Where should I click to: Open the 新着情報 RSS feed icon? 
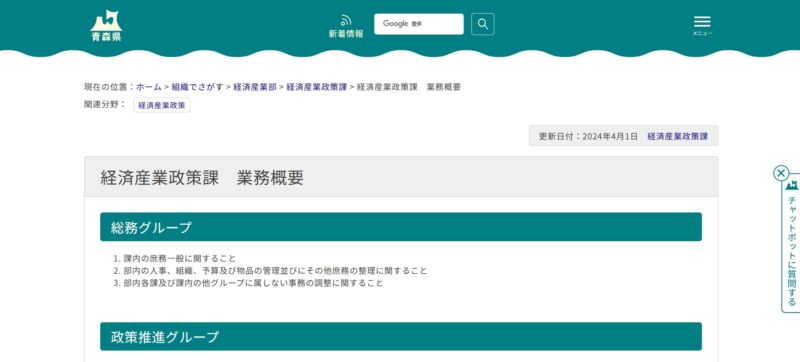coord(346,26)
